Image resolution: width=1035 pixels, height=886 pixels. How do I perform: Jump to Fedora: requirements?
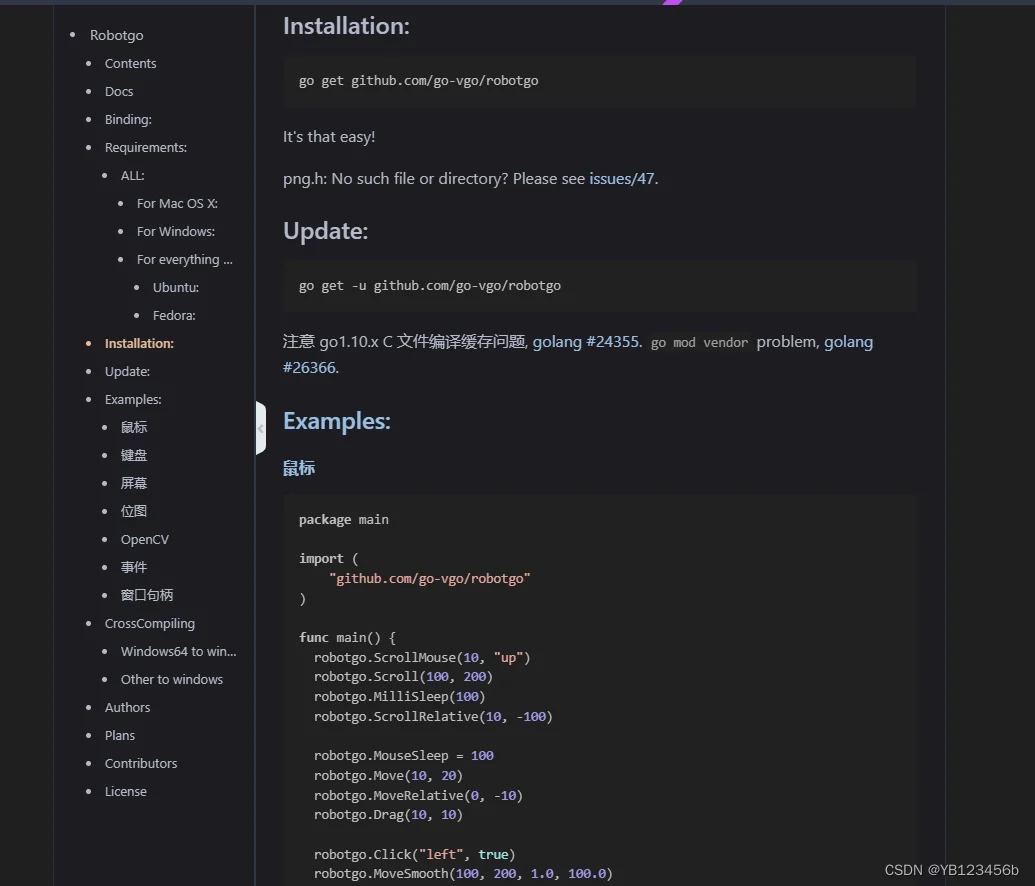pyautogui.click(x=174, y=316)
